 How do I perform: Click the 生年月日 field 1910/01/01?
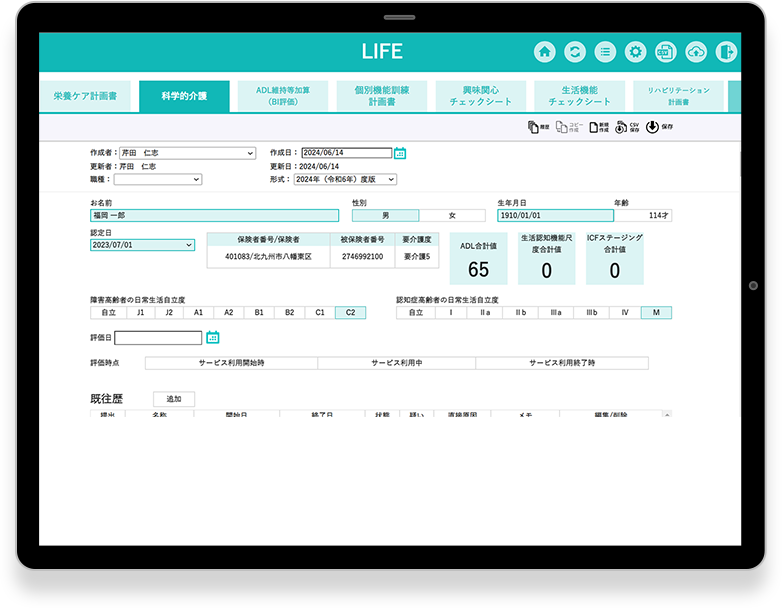pyautogui.click(x=556, y=215)
